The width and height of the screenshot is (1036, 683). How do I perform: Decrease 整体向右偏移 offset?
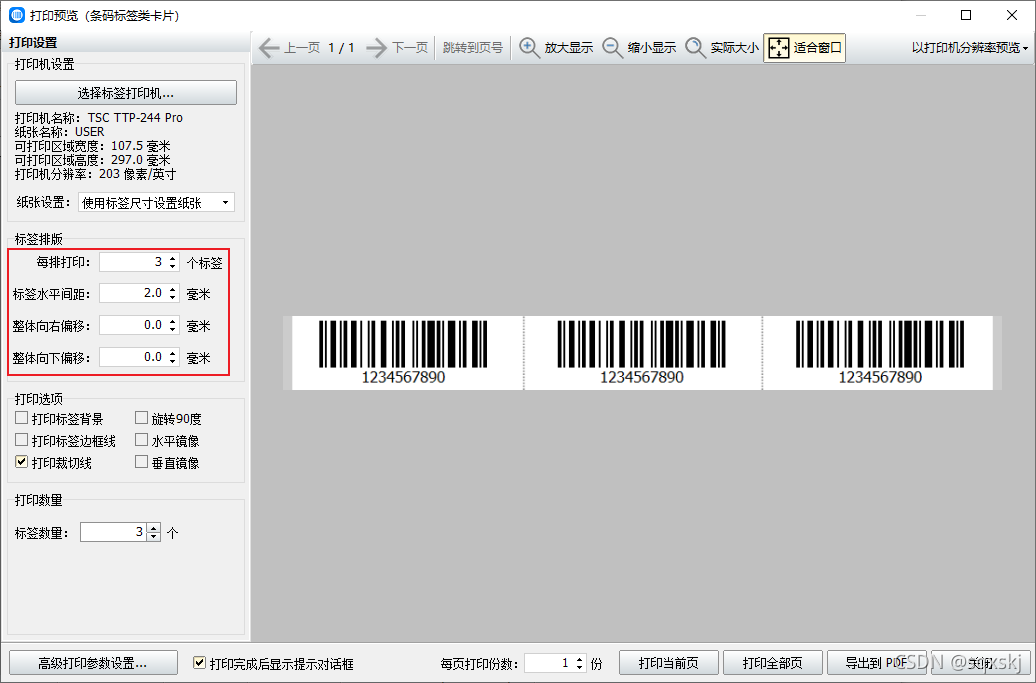click(172, 329)
